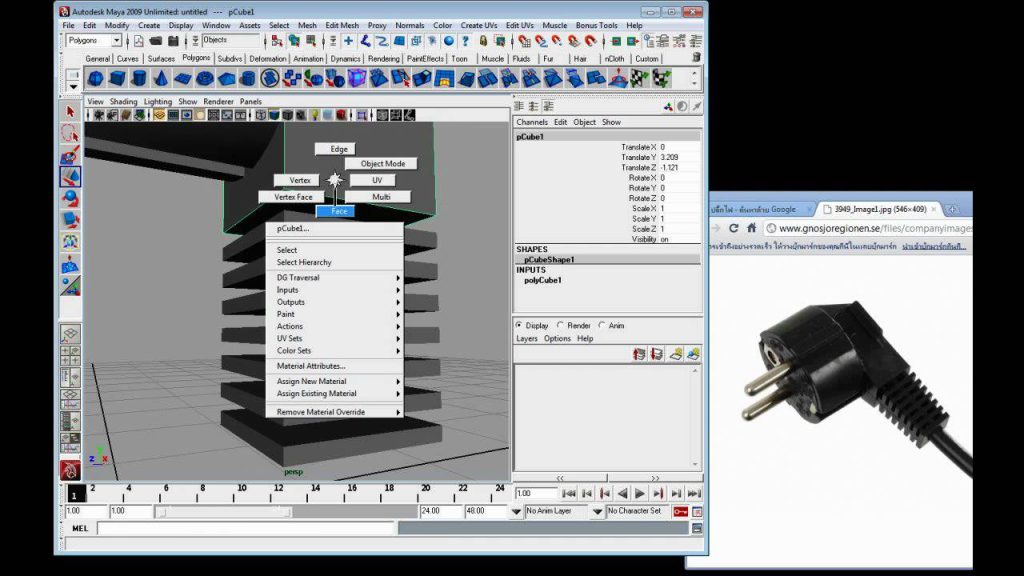Image resolution: width=1024 pixels, height=576 pixels.
Task: Expand the Inputs submenu
Action: [334, 290]
